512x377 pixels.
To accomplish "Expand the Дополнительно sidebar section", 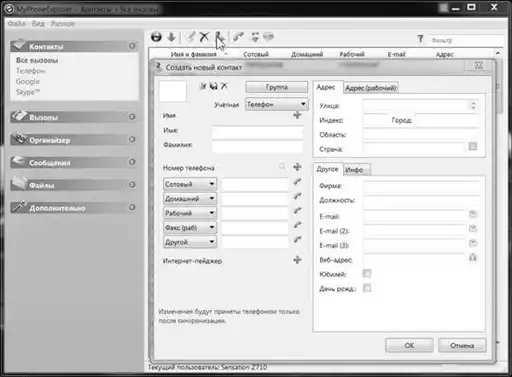I will pyautogui.click(x=132, y=207).
